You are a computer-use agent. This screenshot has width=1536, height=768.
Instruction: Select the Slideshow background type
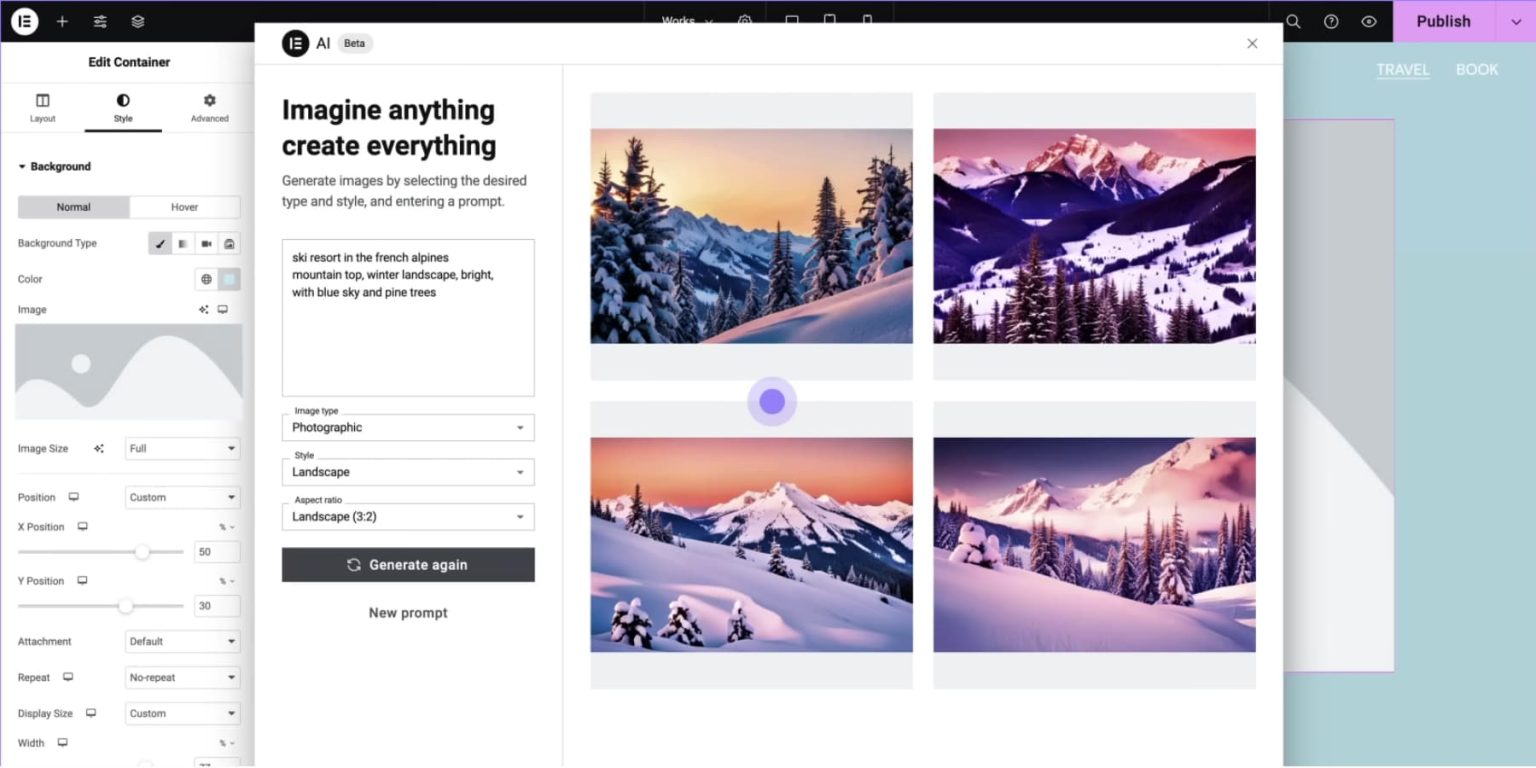click(x=228, y=243)
